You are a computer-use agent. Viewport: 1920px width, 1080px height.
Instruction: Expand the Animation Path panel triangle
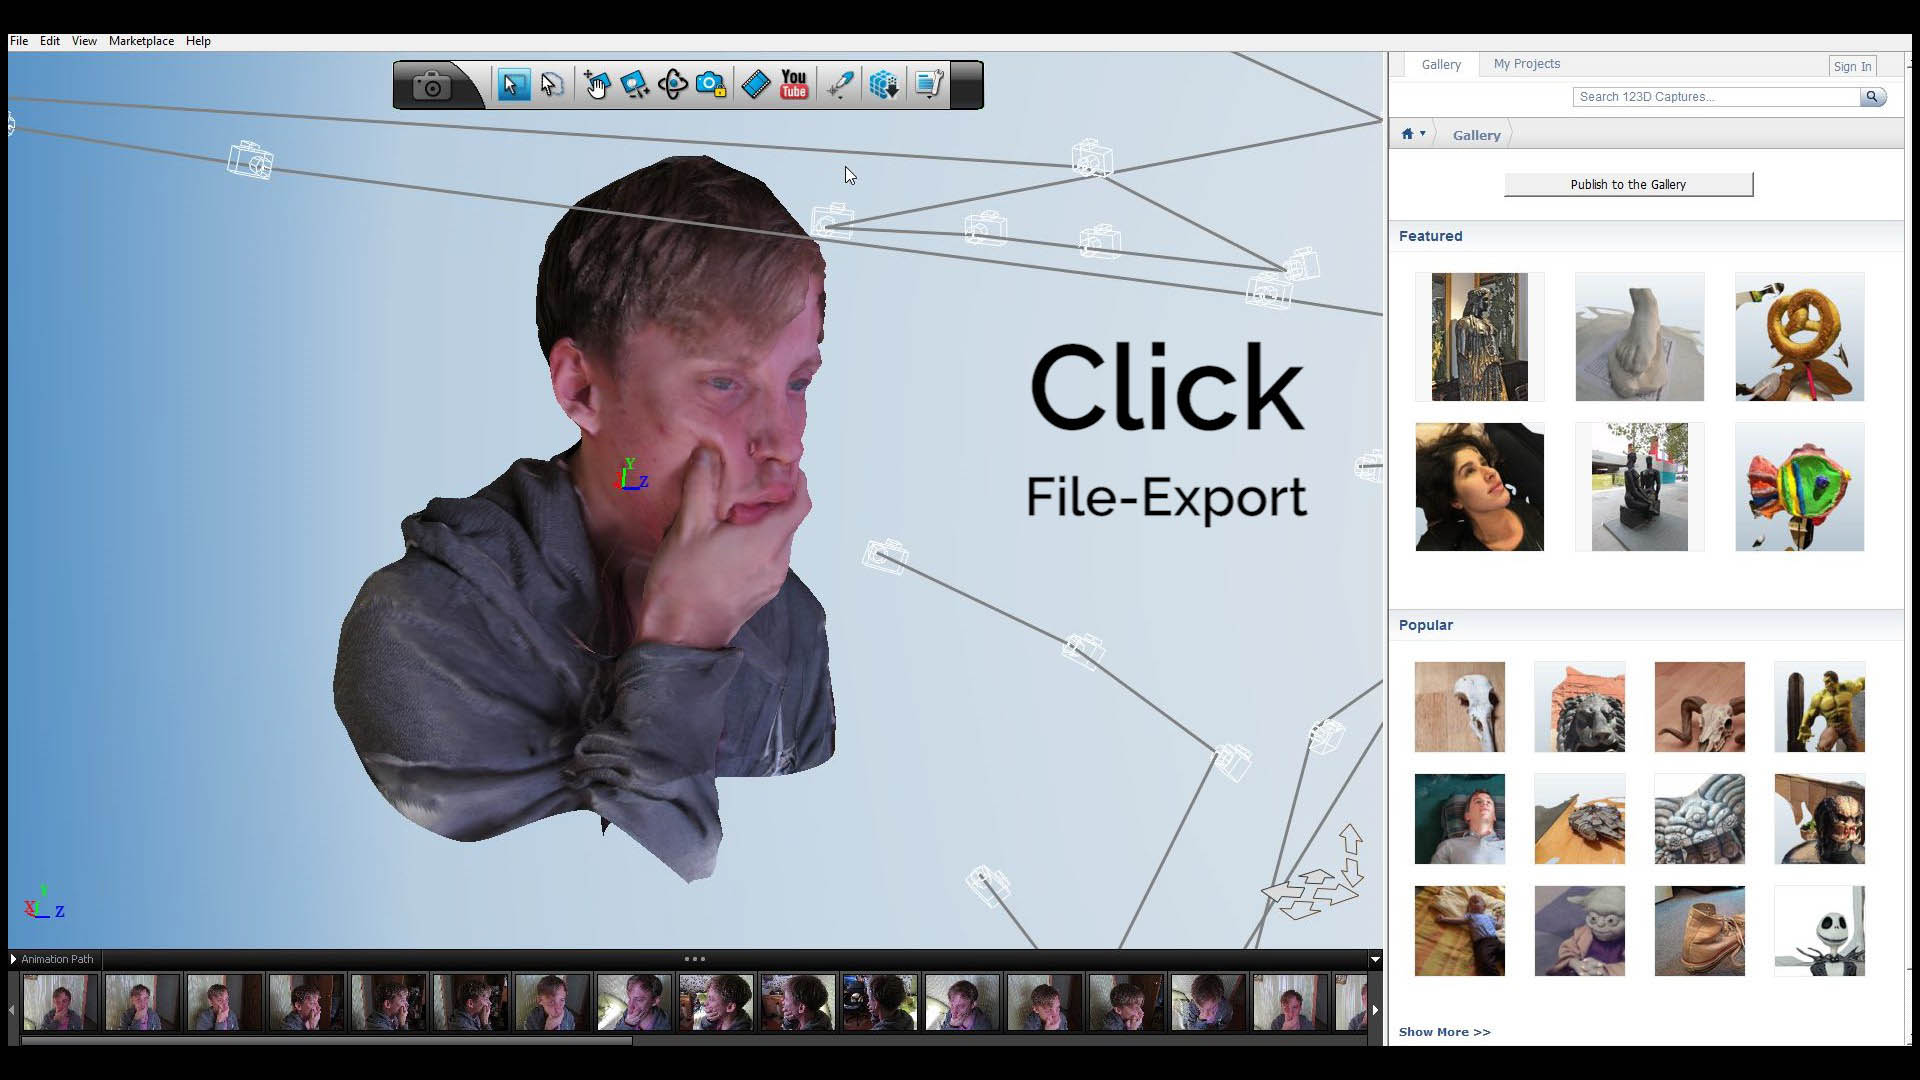[13, 959]
